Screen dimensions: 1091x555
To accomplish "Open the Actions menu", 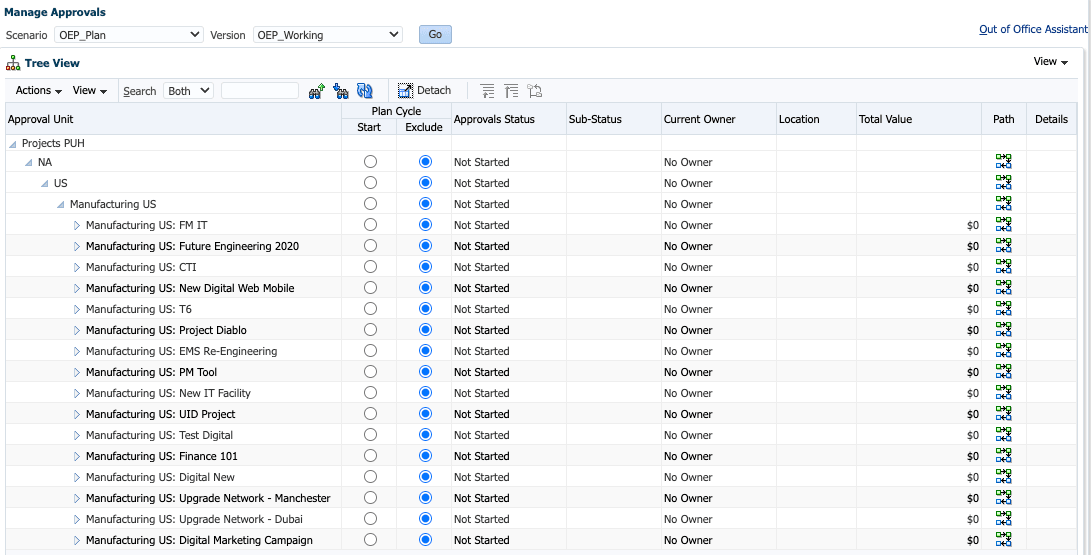I will click(39, 90).
